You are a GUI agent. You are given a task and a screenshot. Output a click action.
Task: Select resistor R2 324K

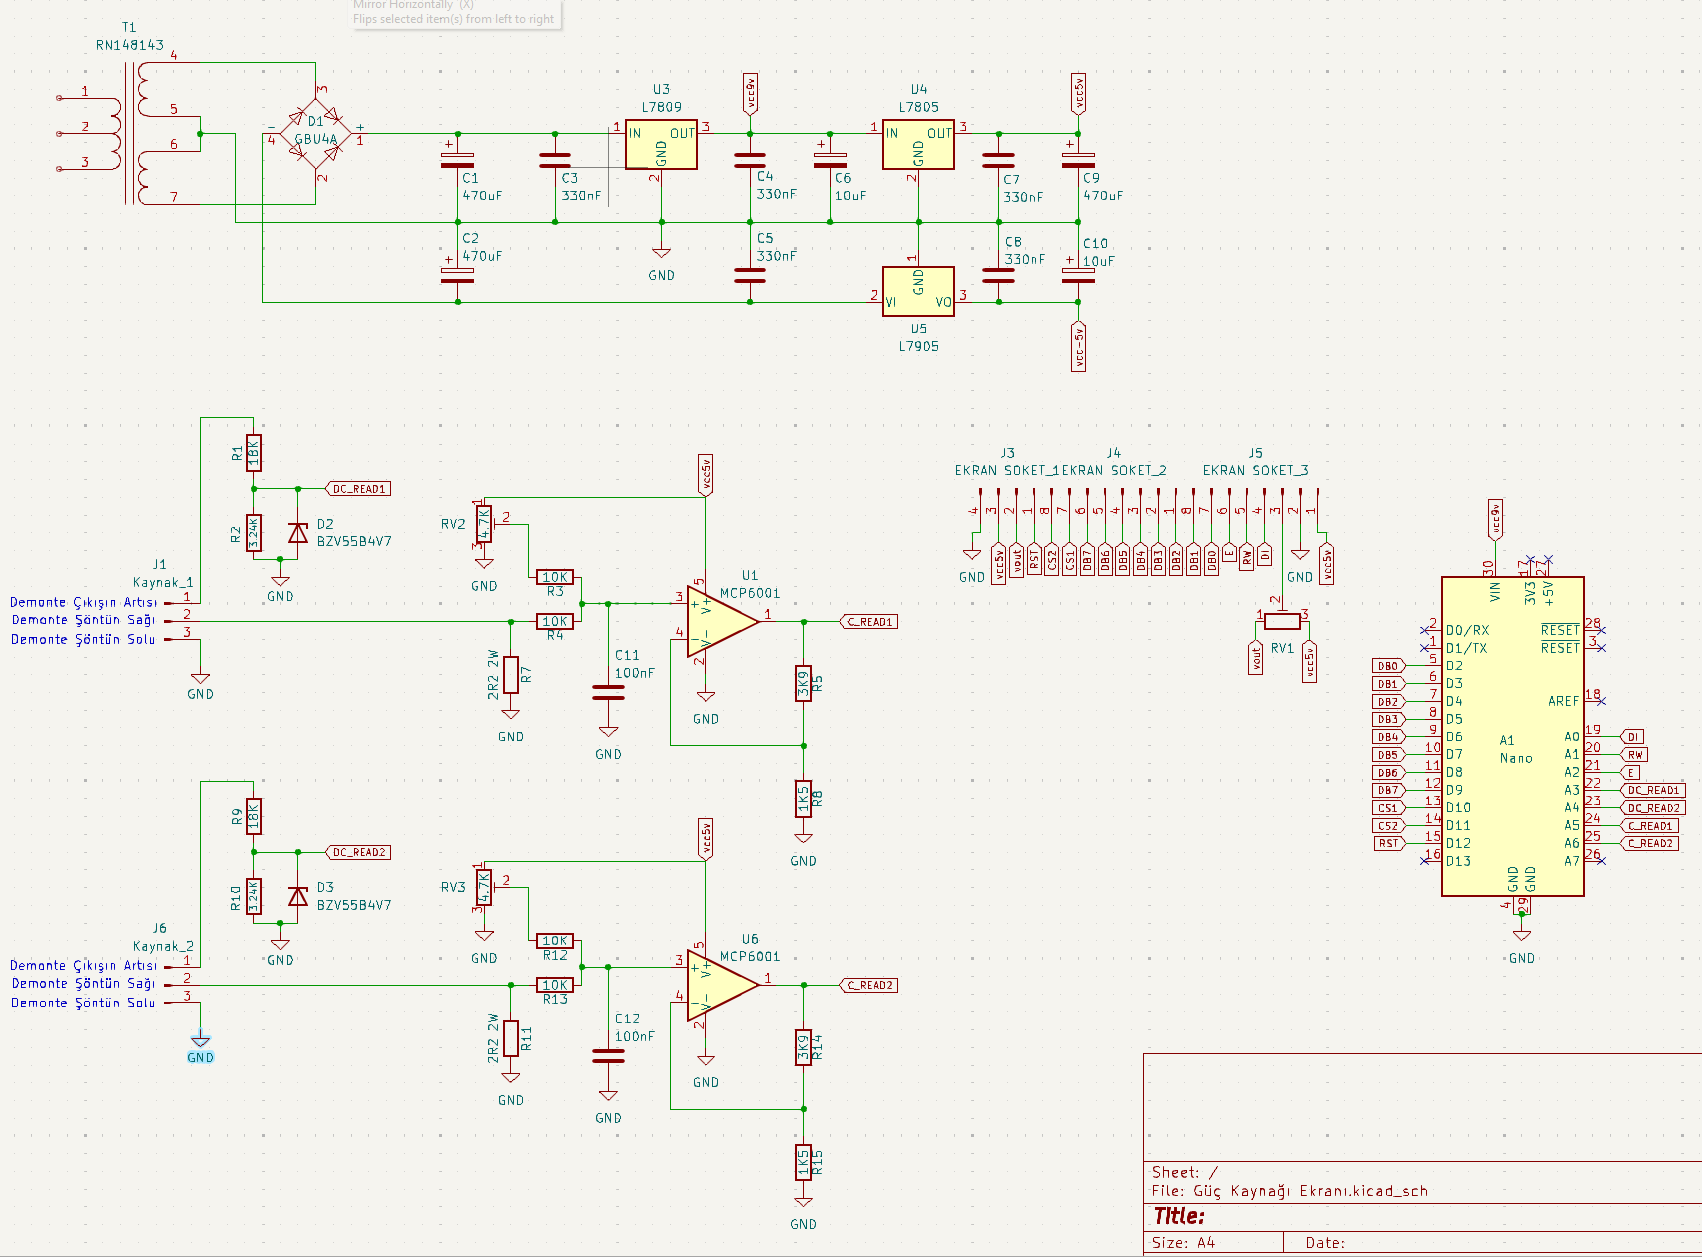coord(254,533)
